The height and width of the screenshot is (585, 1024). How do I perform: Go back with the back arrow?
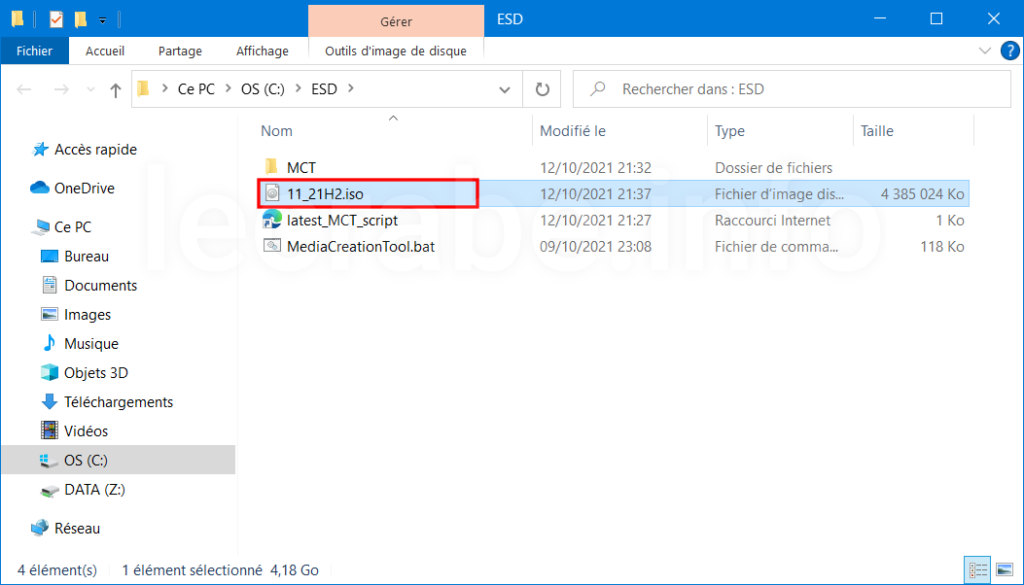24,89
